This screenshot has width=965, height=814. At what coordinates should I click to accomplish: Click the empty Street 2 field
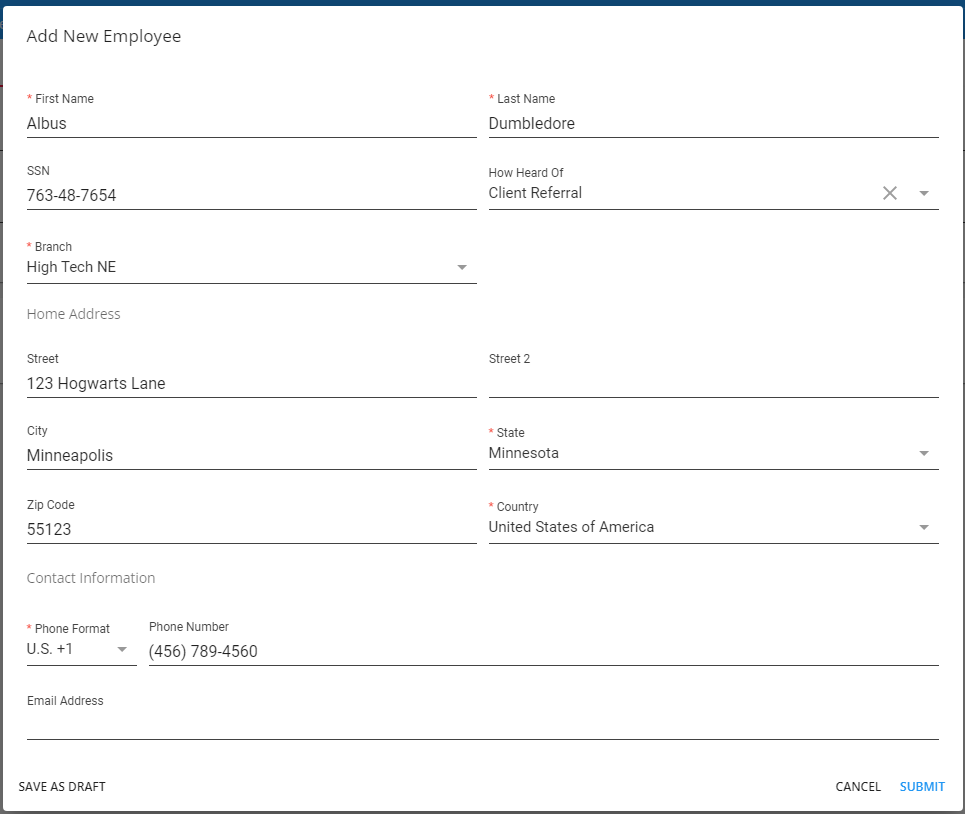point(712,384)
